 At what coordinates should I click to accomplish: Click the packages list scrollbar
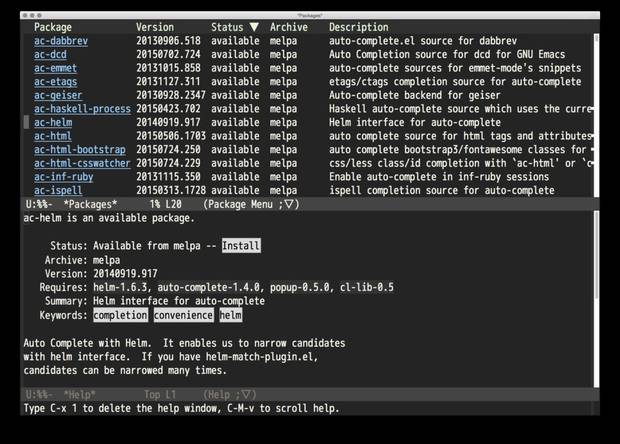(596, 115)
